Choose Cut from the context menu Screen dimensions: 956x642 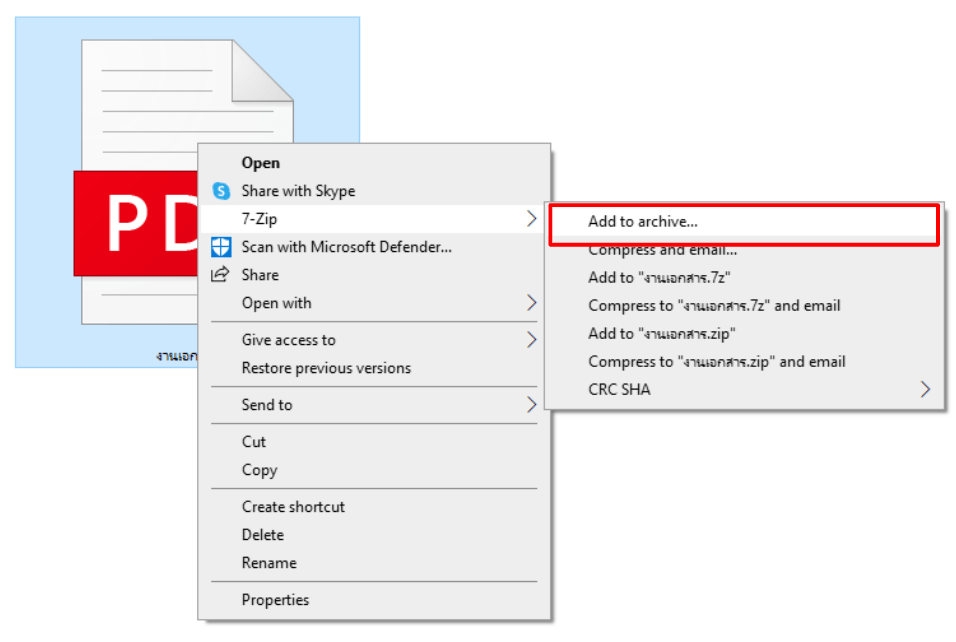click(374, 441)
